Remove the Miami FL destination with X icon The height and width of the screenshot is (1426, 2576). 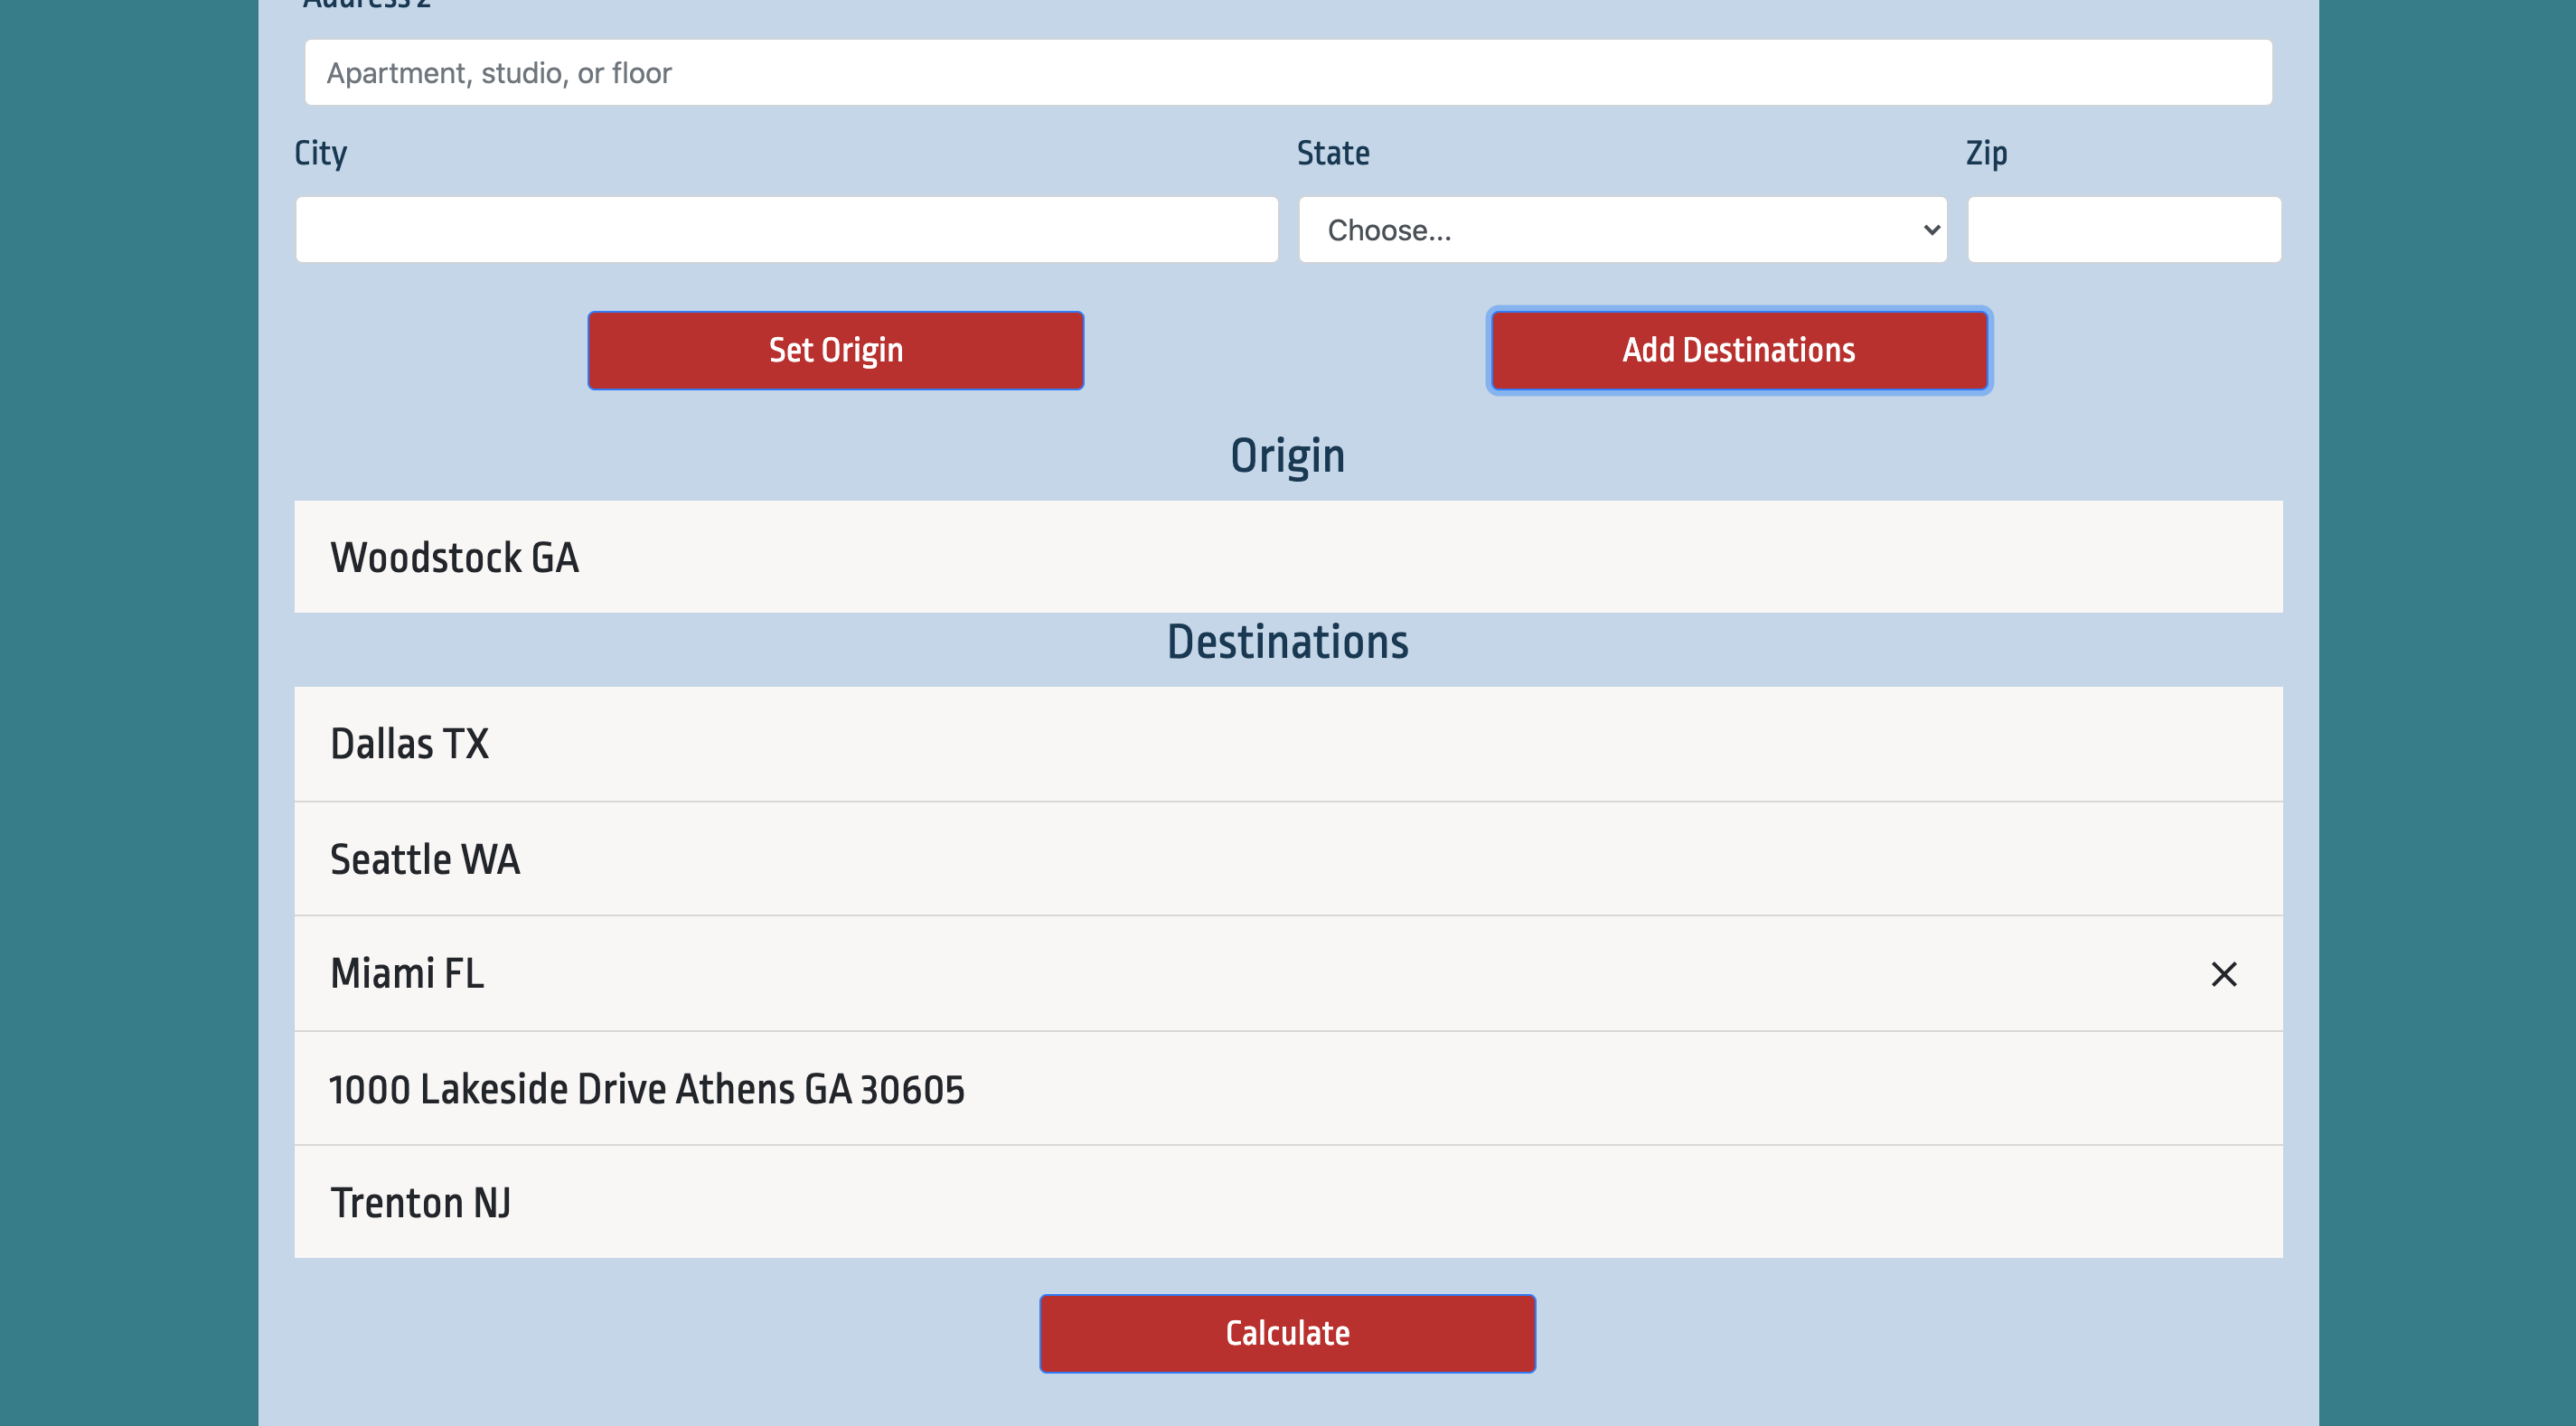2223,974
